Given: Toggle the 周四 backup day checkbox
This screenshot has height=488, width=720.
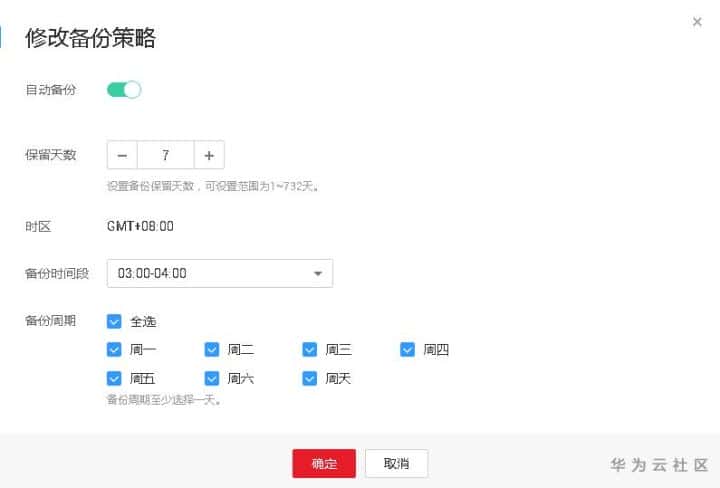Looking at the screenshot, I should click(x=407, y=350).
